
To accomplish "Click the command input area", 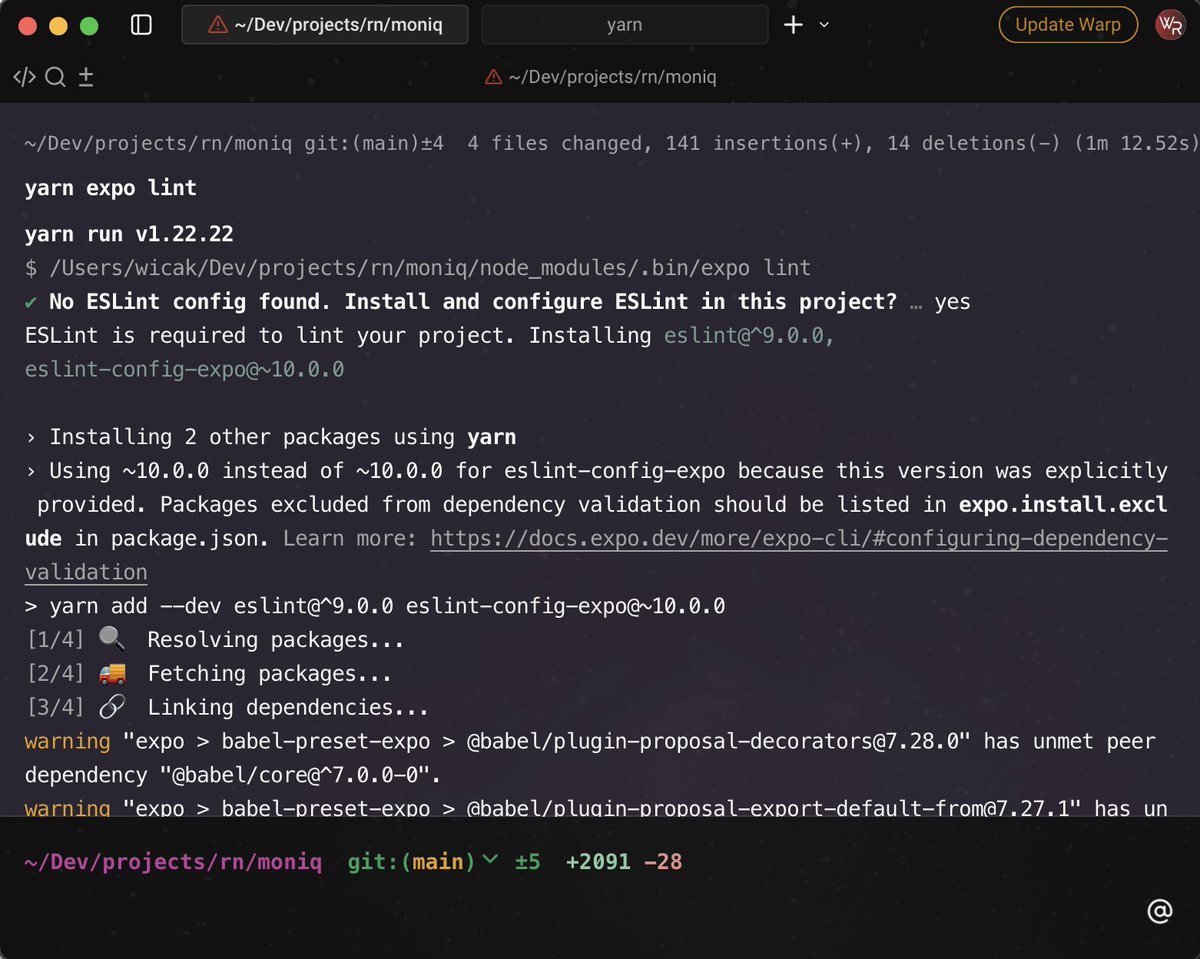I will (580, 911).
